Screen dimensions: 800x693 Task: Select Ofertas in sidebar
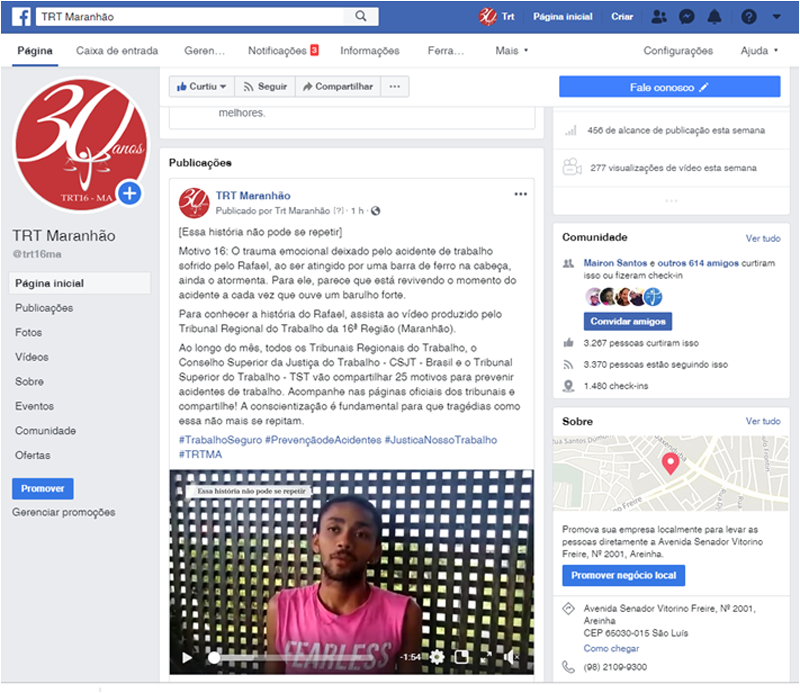[x=33, y=455]
